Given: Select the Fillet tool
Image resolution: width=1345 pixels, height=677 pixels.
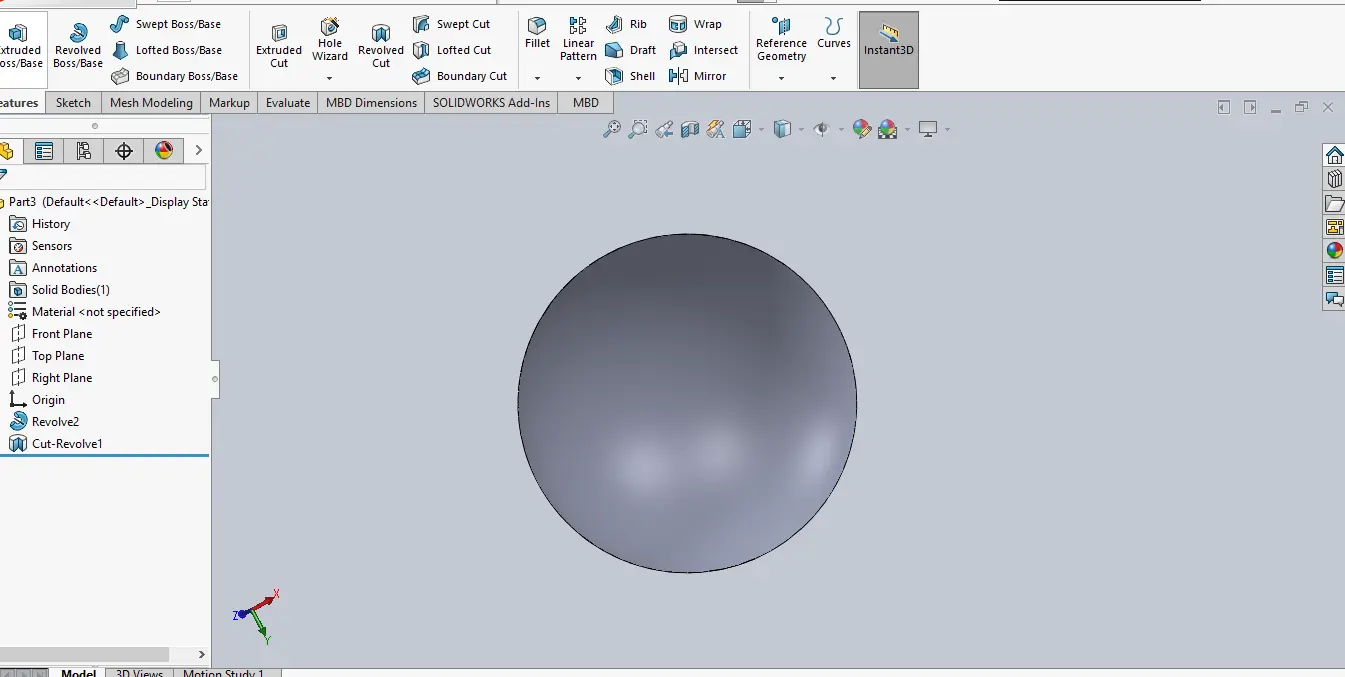Looking at the screenshot, I should click(x=537, y=33).
